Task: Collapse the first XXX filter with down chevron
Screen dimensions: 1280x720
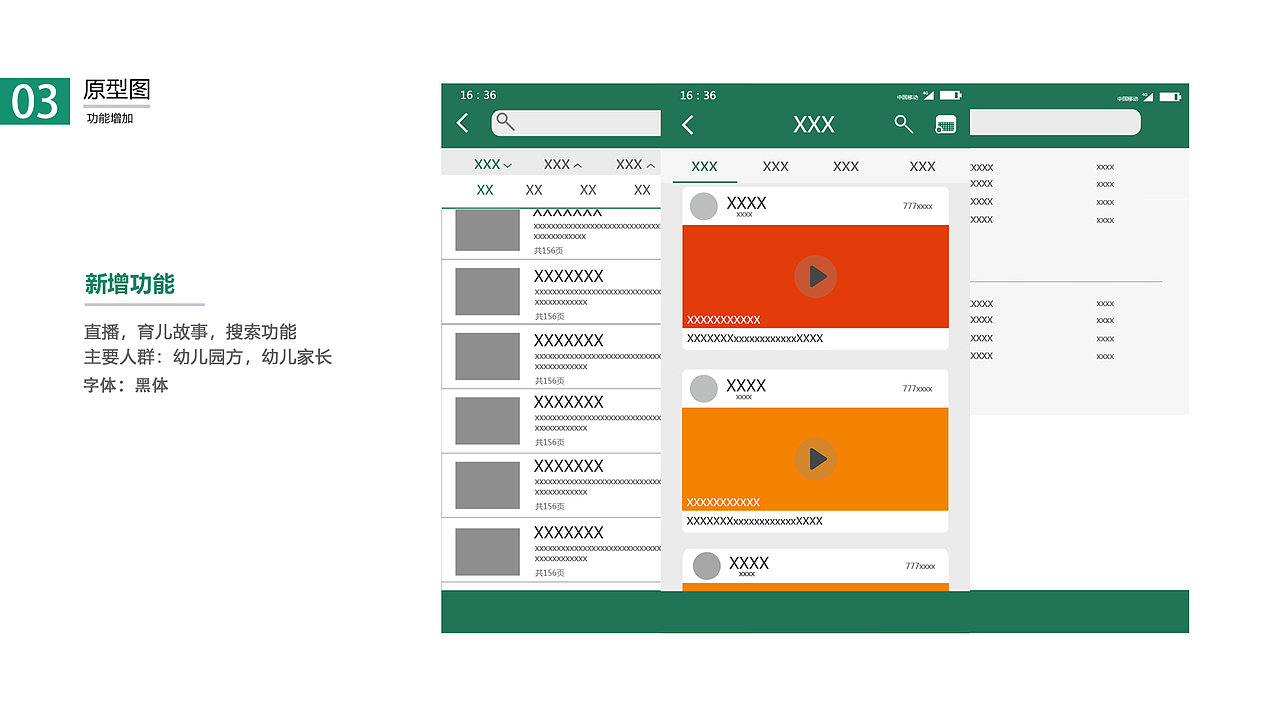Action: (x=487, y=163)
